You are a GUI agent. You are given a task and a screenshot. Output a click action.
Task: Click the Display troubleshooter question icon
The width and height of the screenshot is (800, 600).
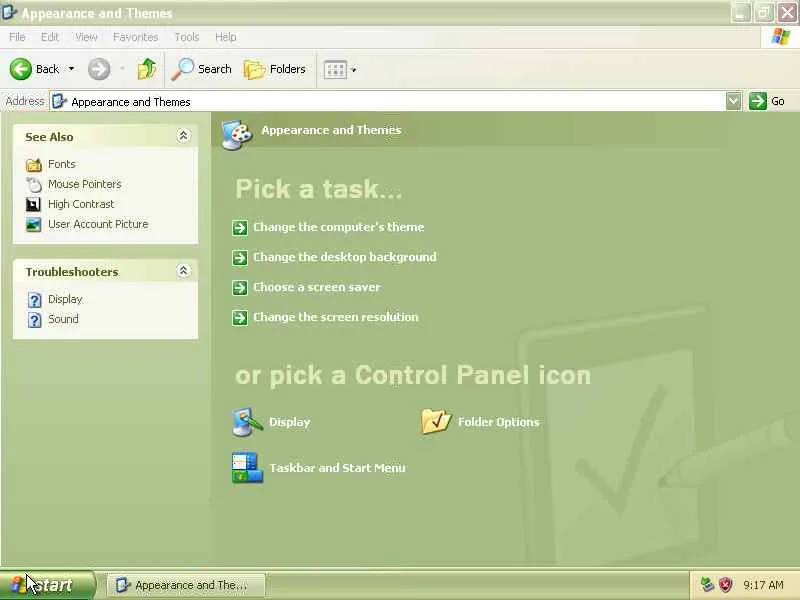[x=34, y=300]
